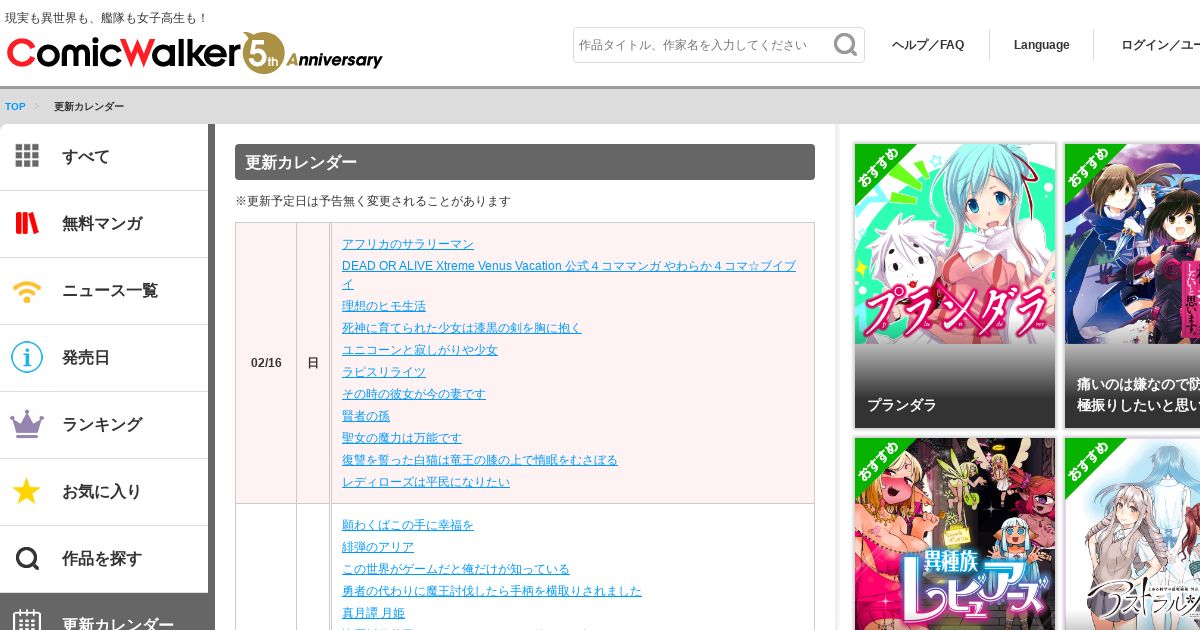Screen dimensions: 1200x630
Task: Open the white-haired girl manga thumbnail
Action: pos(1132,534)
